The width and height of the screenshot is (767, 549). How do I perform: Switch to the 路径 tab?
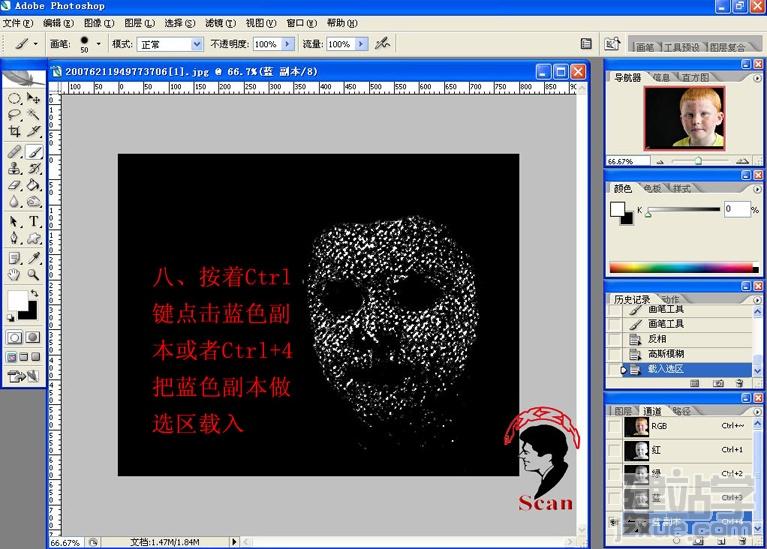(x=681, y=411)
